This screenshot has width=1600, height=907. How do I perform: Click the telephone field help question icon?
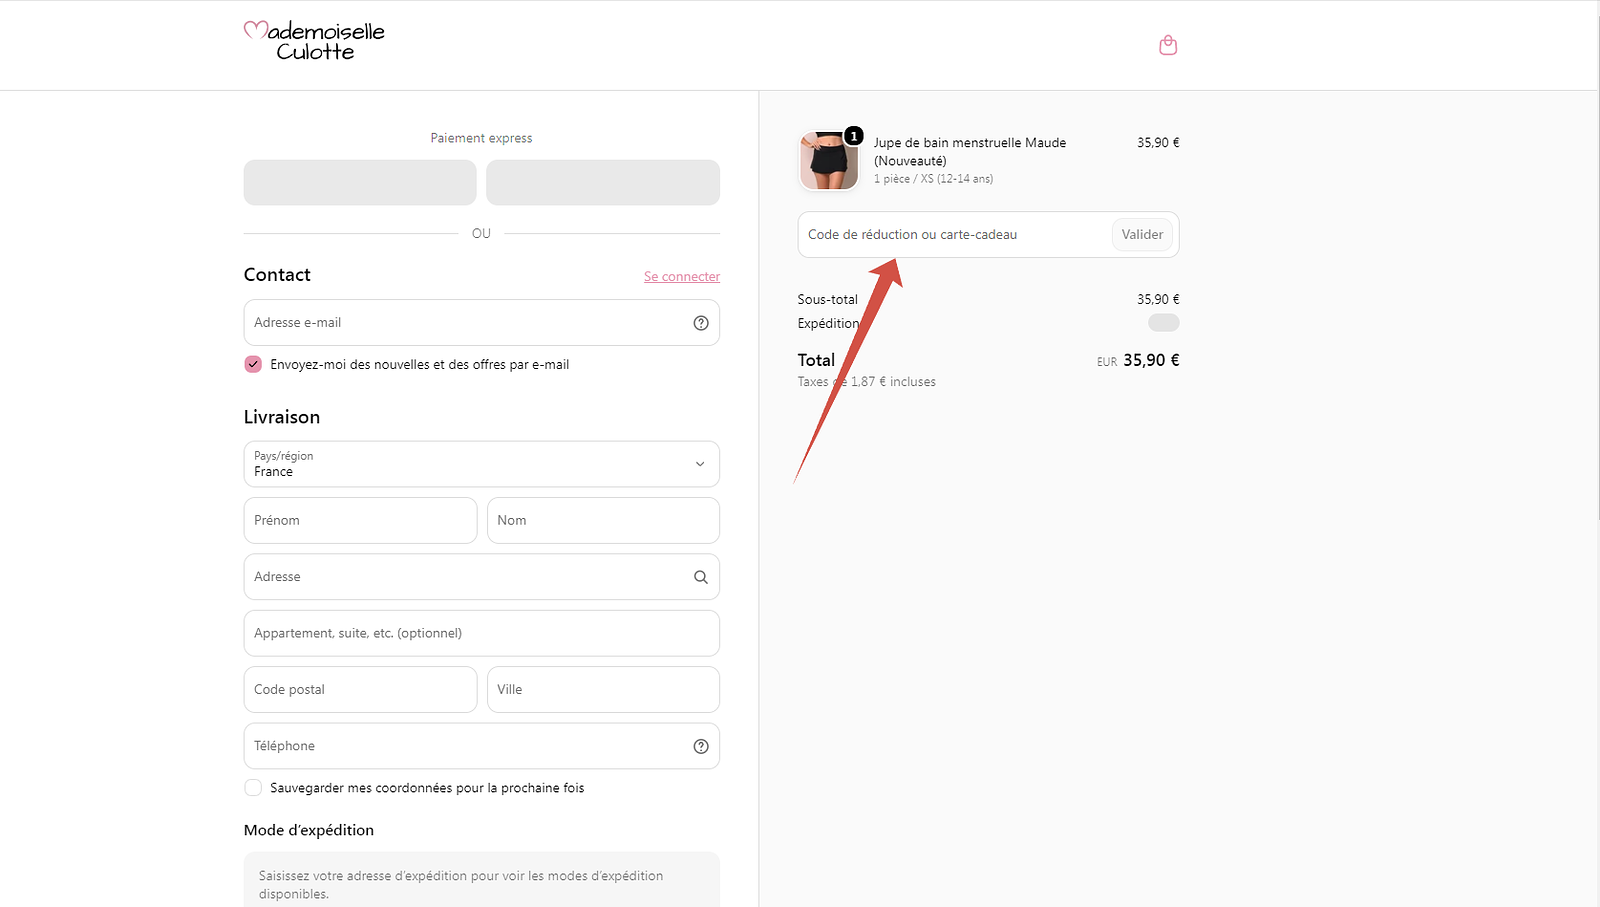tap(701, 746)
